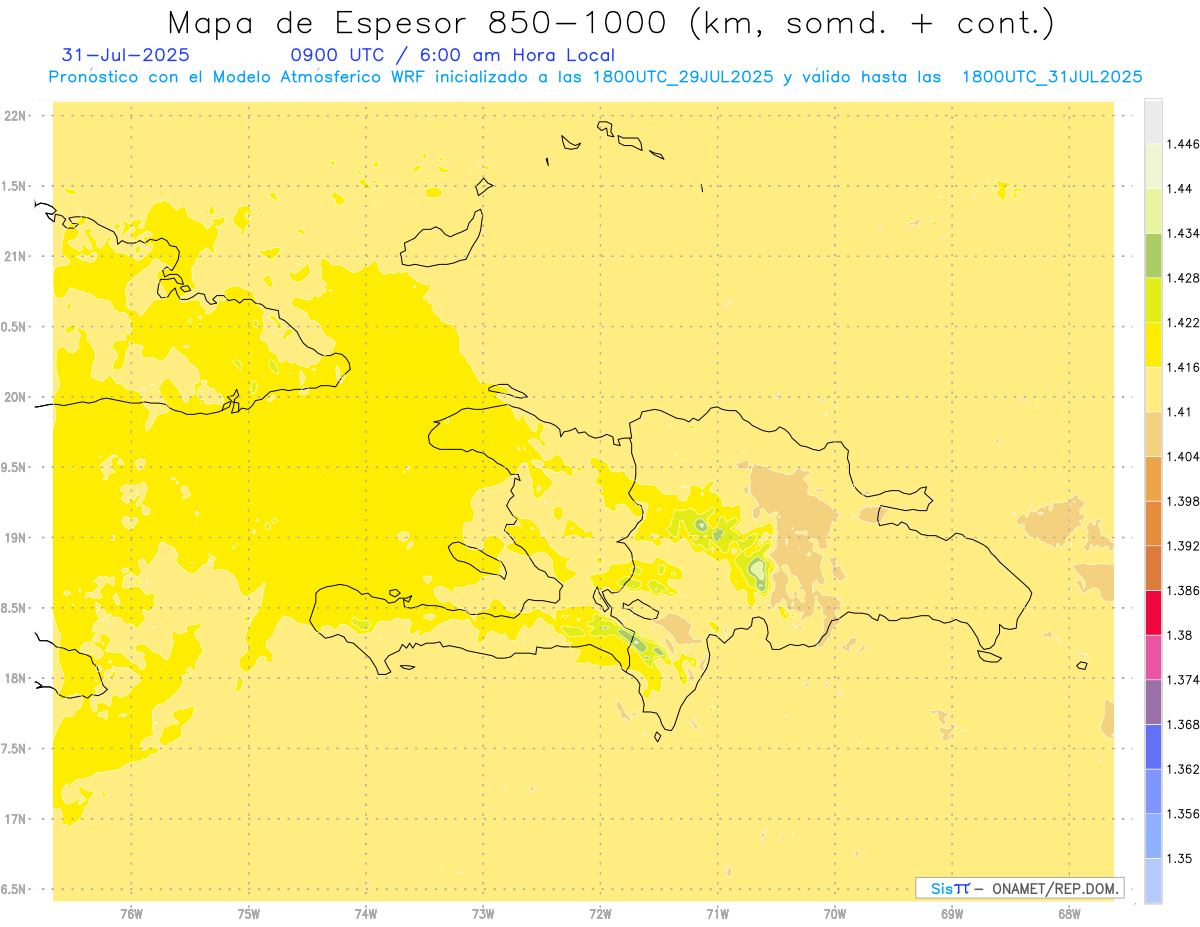1200x927 pixels.
Task: Click the 1.392 colorbar value
Action: [x=1184, y=546]
